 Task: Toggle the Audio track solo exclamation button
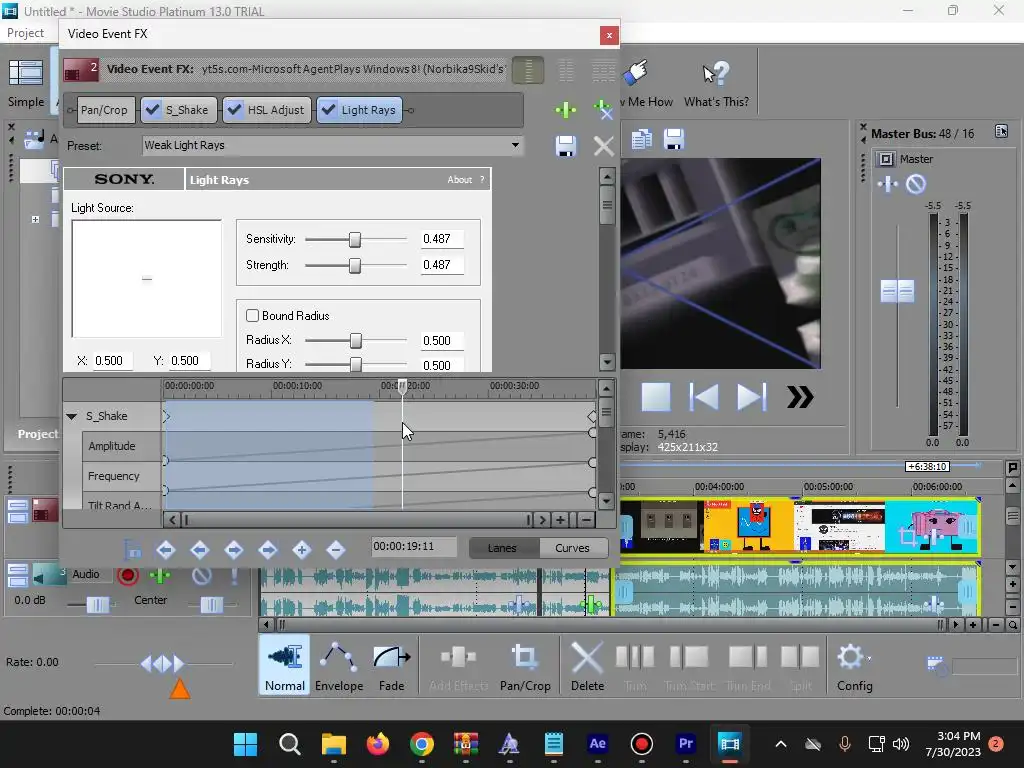234,575
